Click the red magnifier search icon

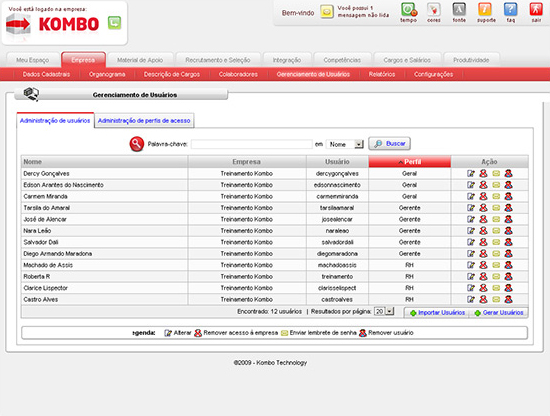[x=136, y=144]
